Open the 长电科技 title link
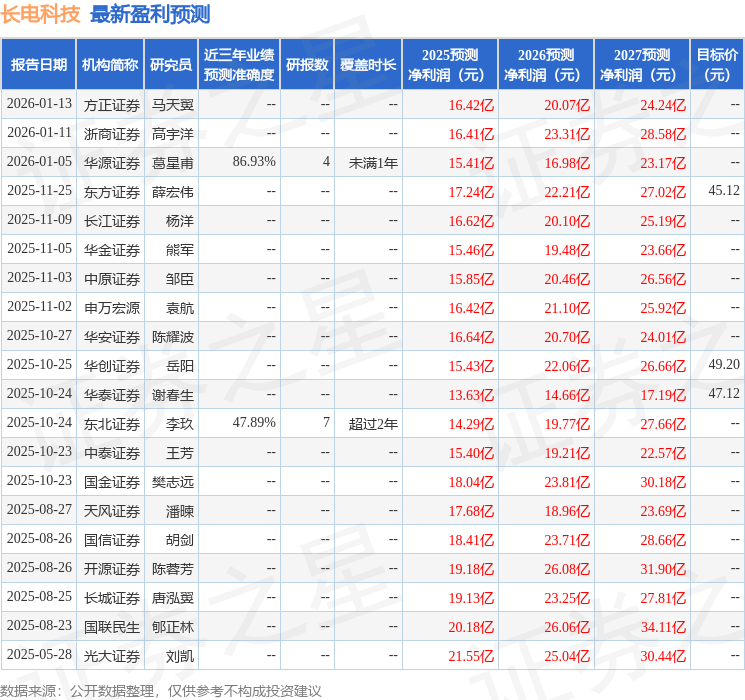Image resolution: width=745 pixels, height=700 pixels. (40, 14)
